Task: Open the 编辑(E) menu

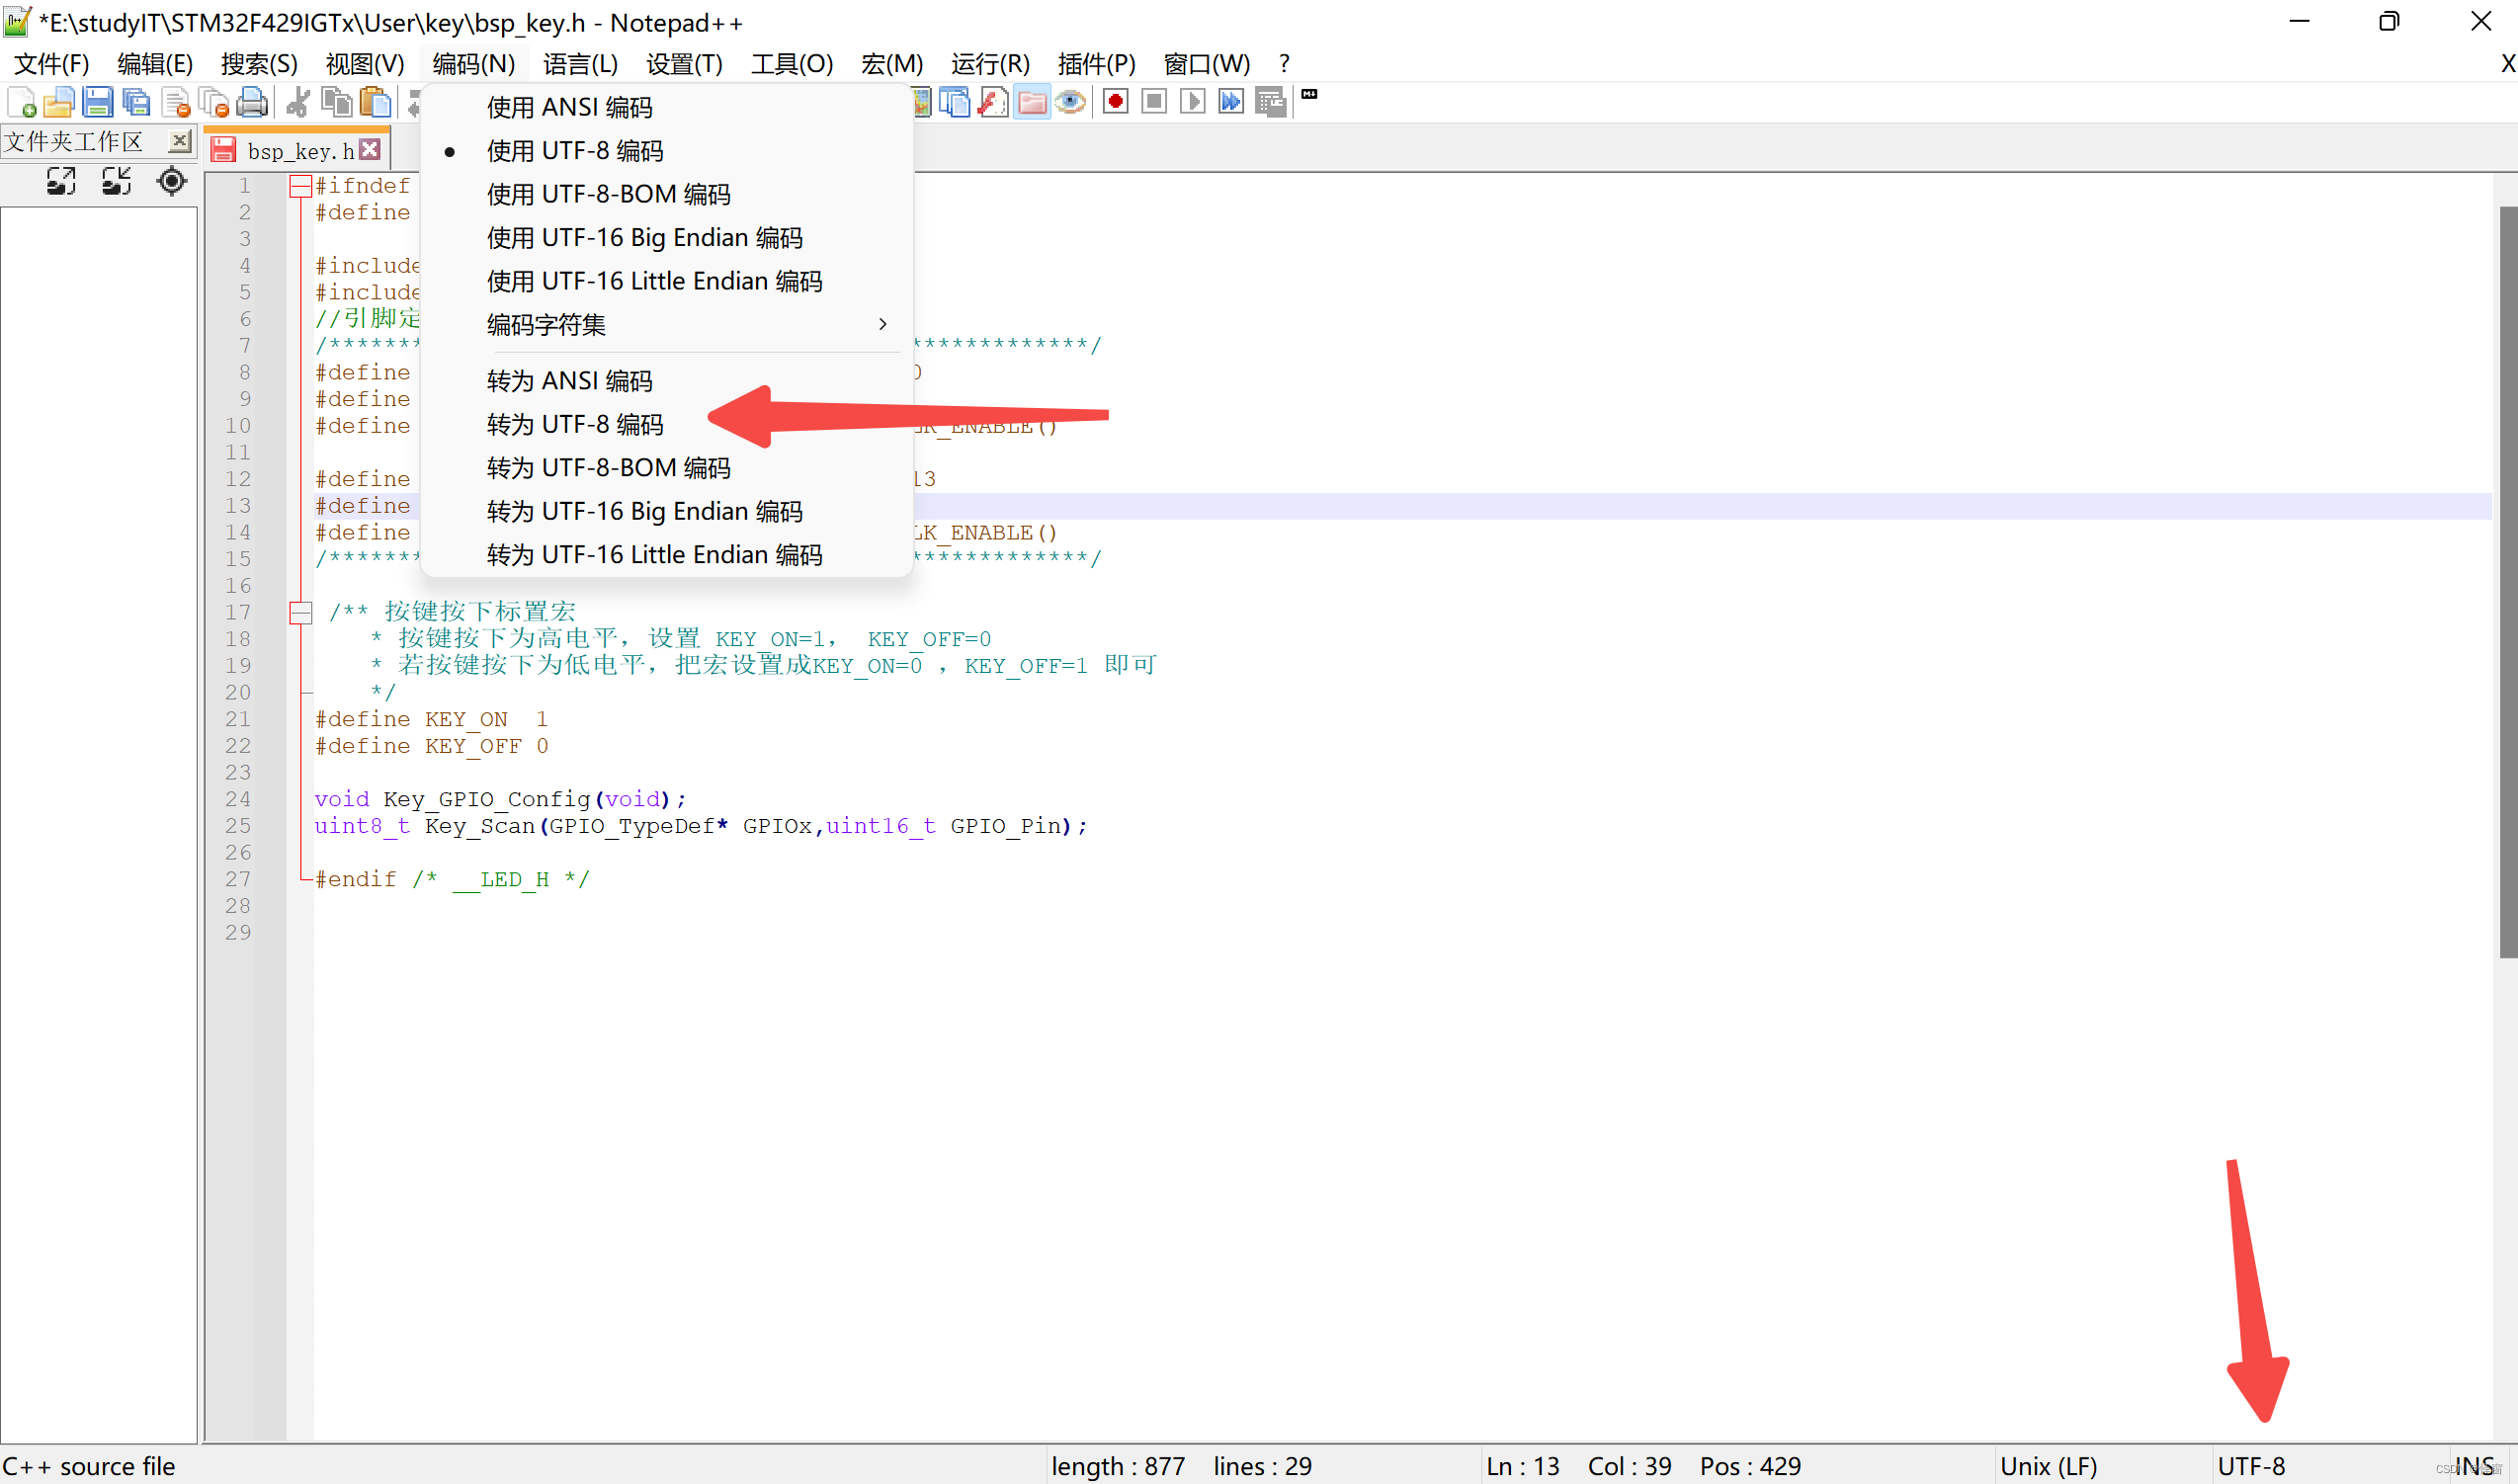Action: [x=155, y=64]
